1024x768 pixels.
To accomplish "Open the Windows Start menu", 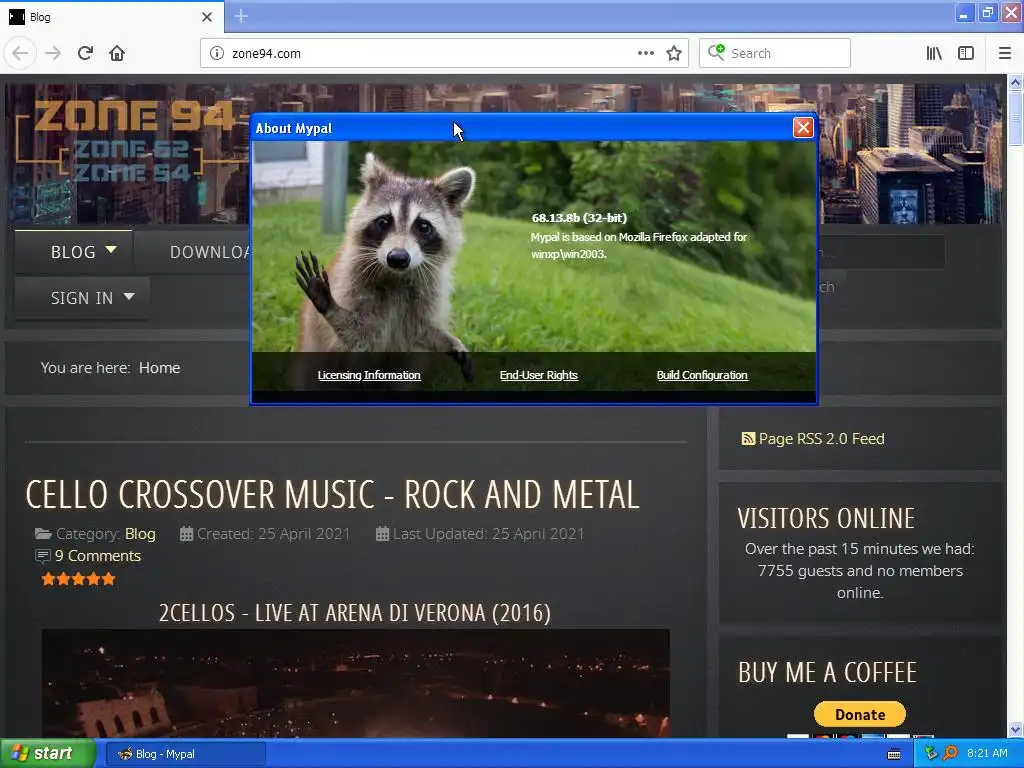I will click(x=48, y=754).
